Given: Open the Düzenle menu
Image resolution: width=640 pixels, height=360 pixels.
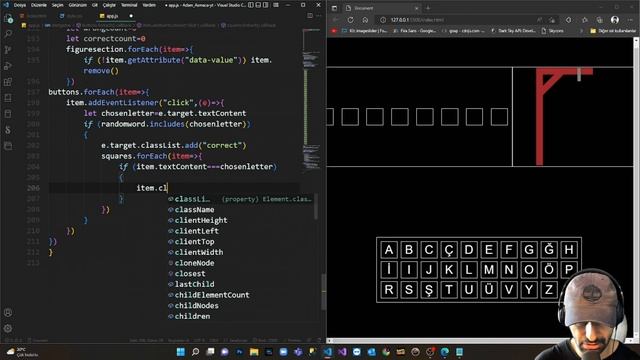Looking at the screenshot, I should coord(39,5).
